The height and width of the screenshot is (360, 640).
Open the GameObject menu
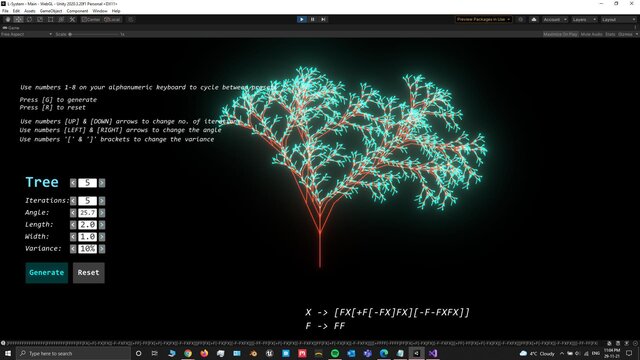(x=51, y=11)
